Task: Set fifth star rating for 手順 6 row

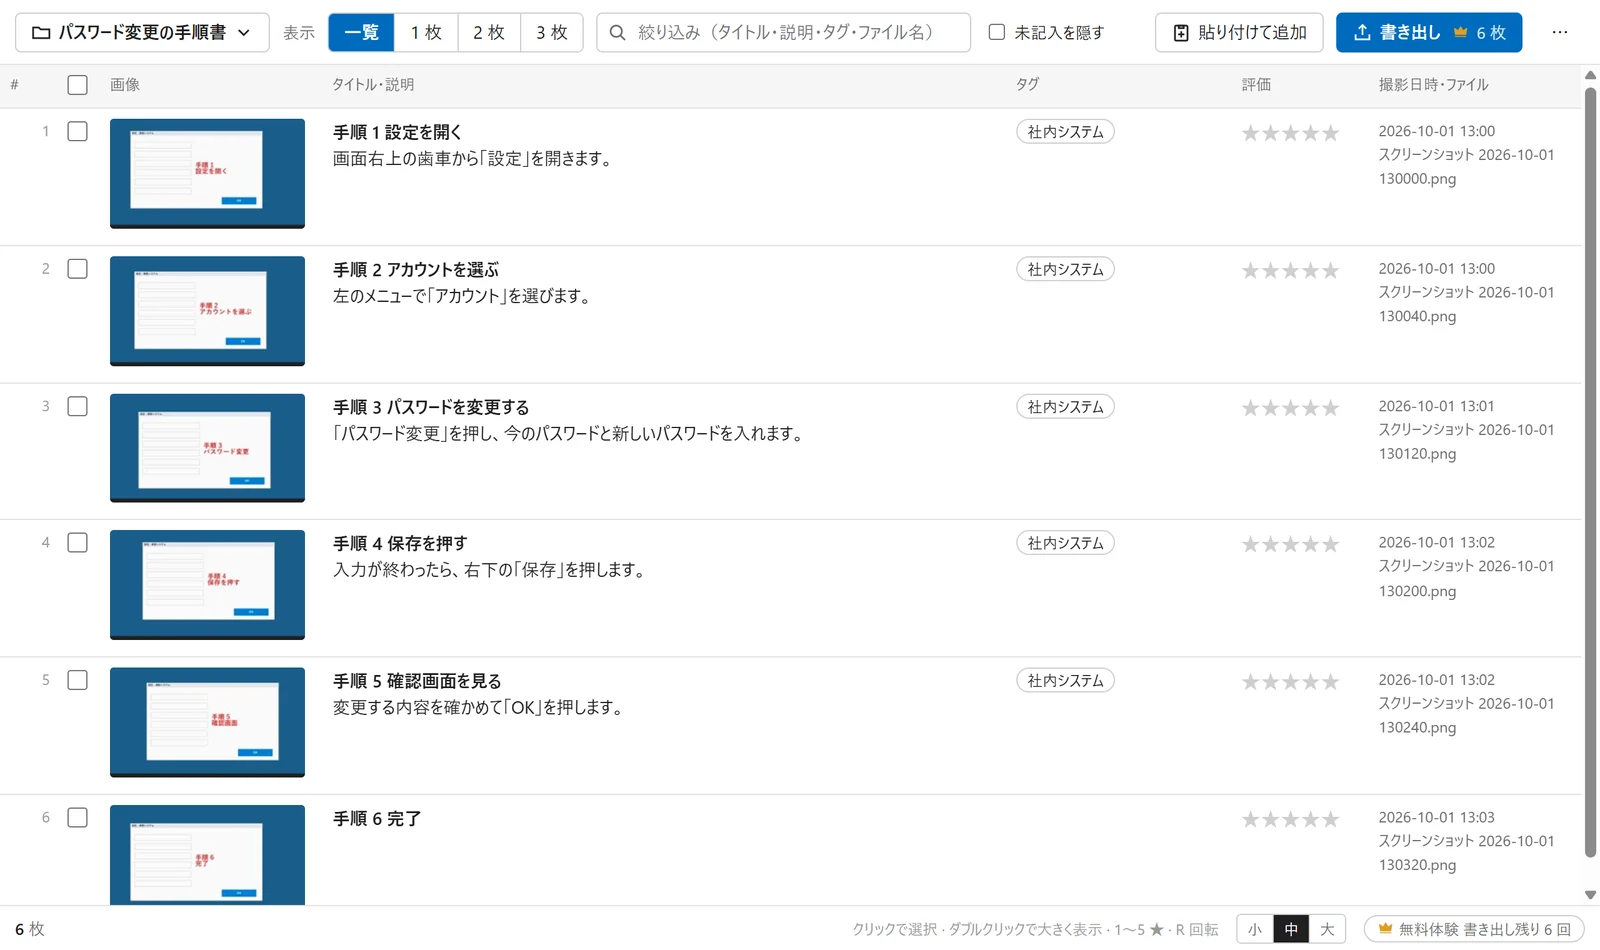Action: pos(1330,820)
